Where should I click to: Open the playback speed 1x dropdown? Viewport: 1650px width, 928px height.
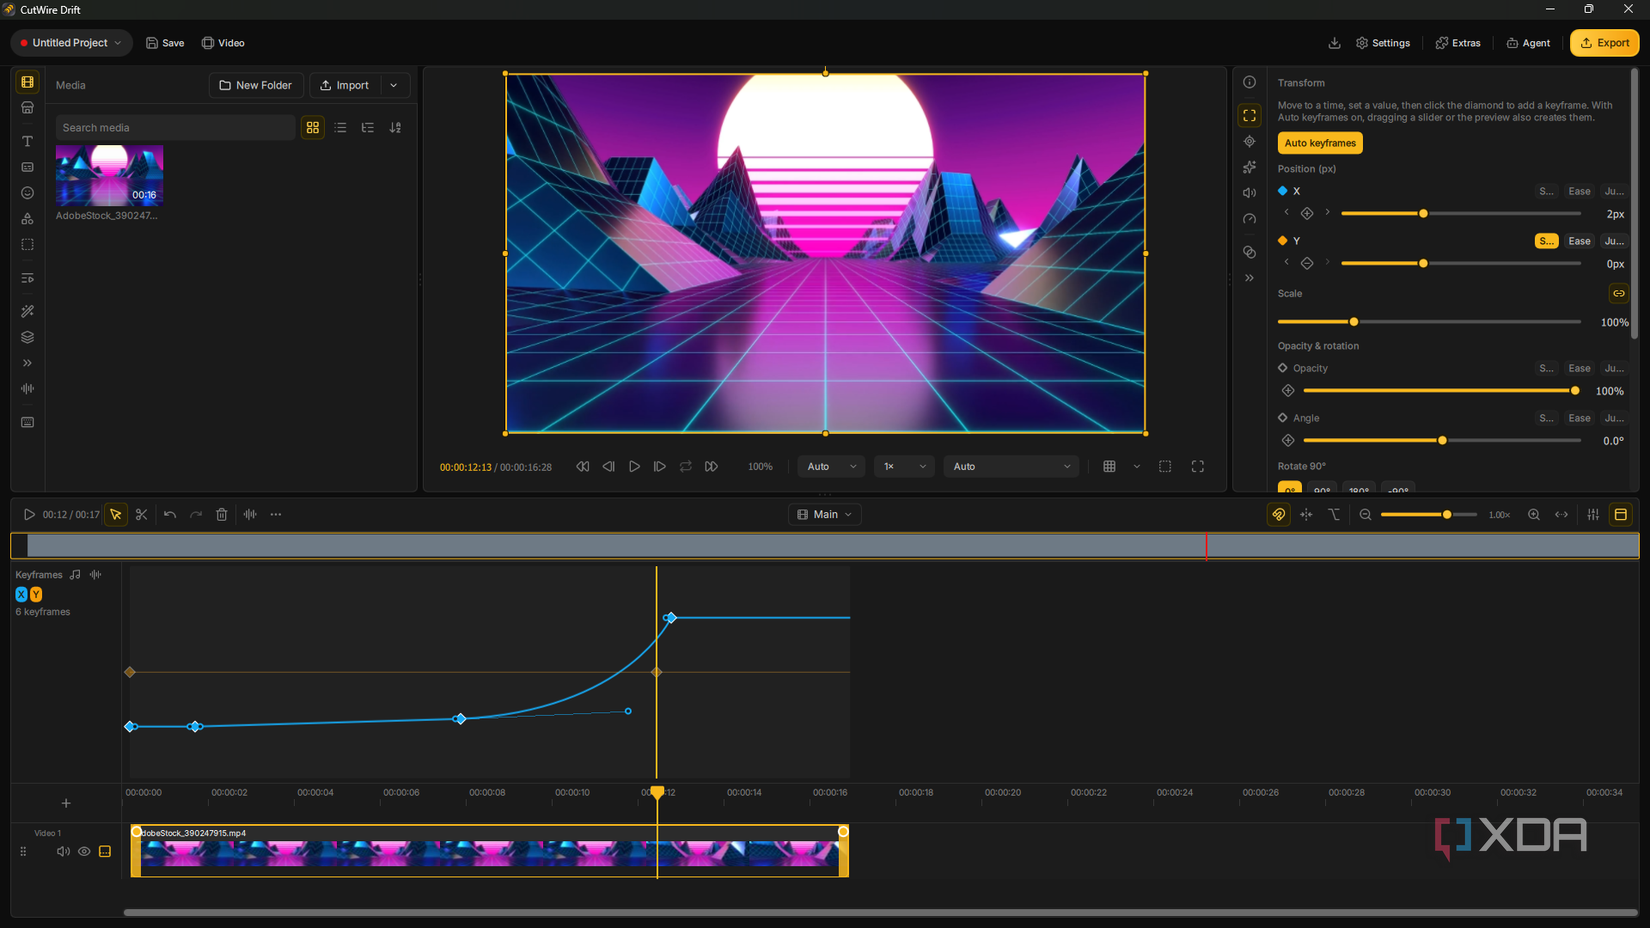[904, 466]
